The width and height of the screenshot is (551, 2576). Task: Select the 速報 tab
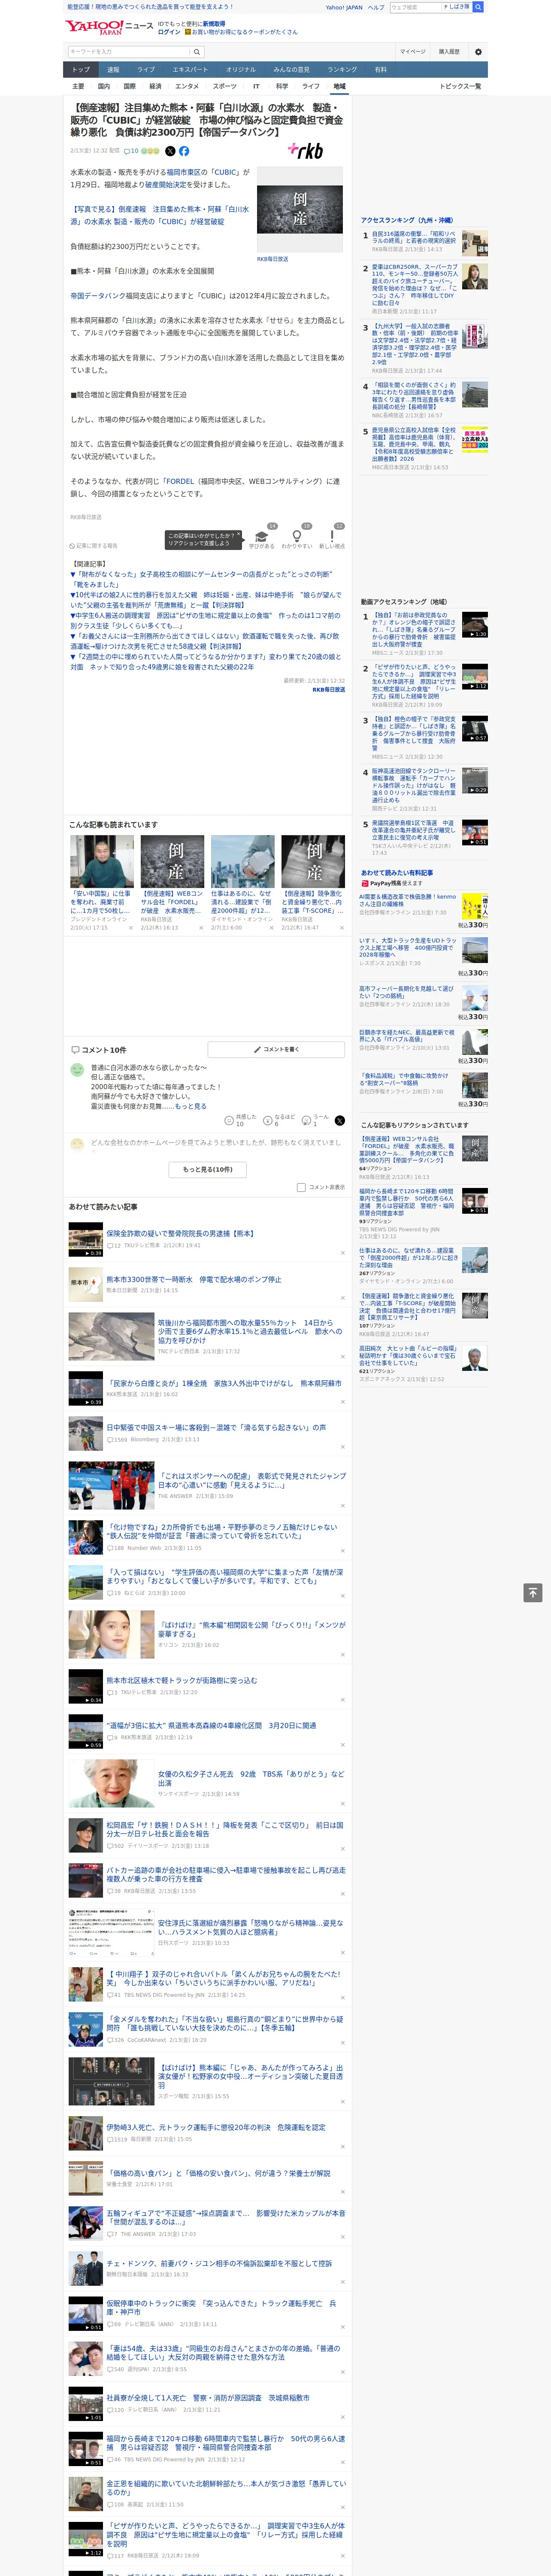tap(113, 70)
